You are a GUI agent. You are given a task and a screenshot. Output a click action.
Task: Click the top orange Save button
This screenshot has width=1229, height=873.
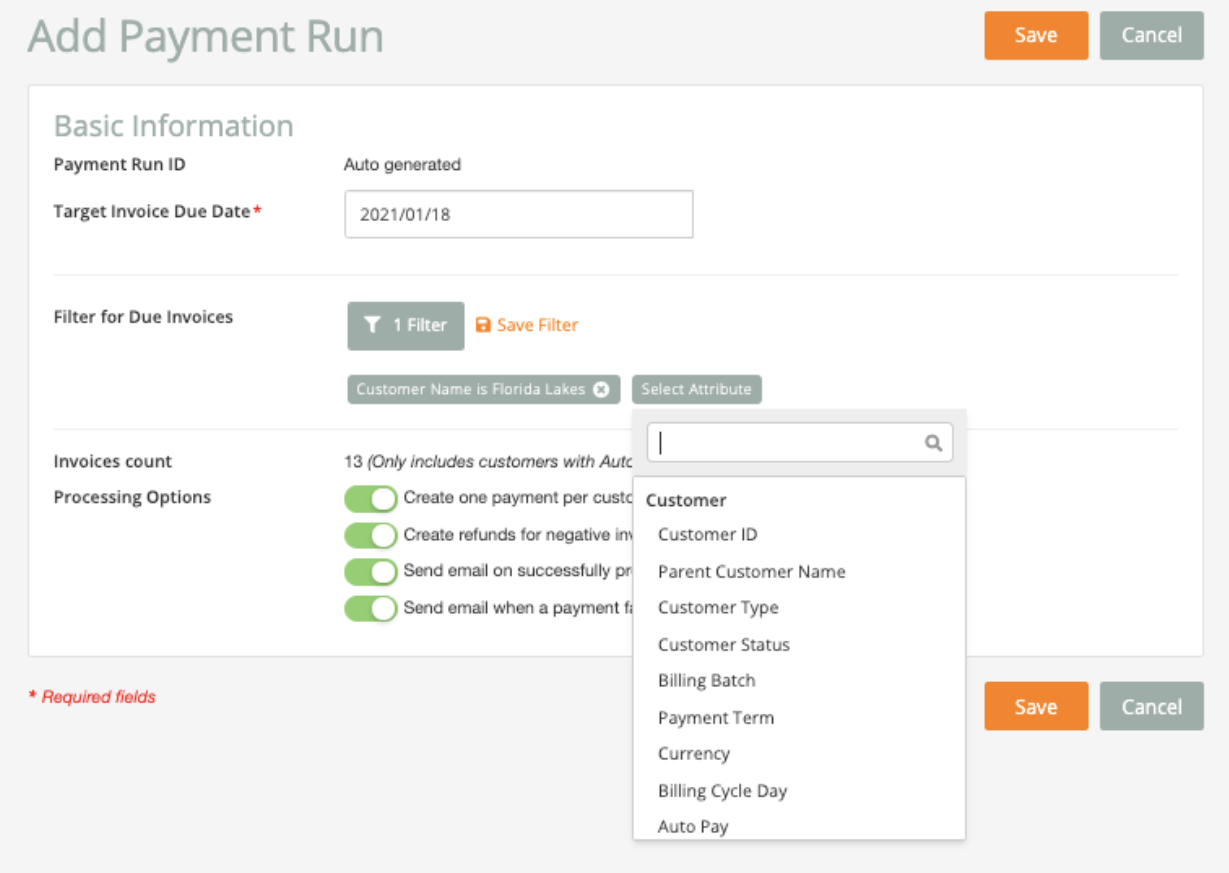[x=1036, y=35]
